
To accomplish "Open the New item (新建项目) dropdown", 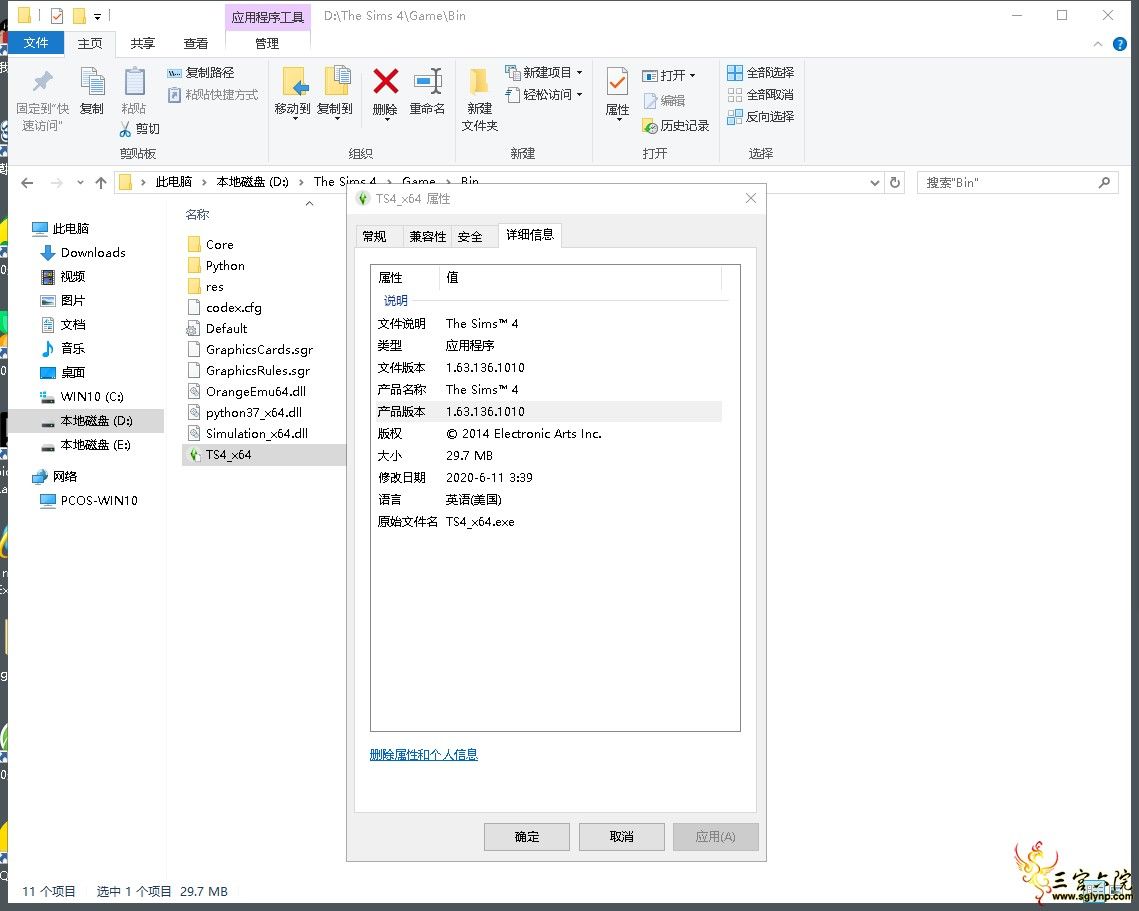I will pyautogui.click(x=544, y=73).
